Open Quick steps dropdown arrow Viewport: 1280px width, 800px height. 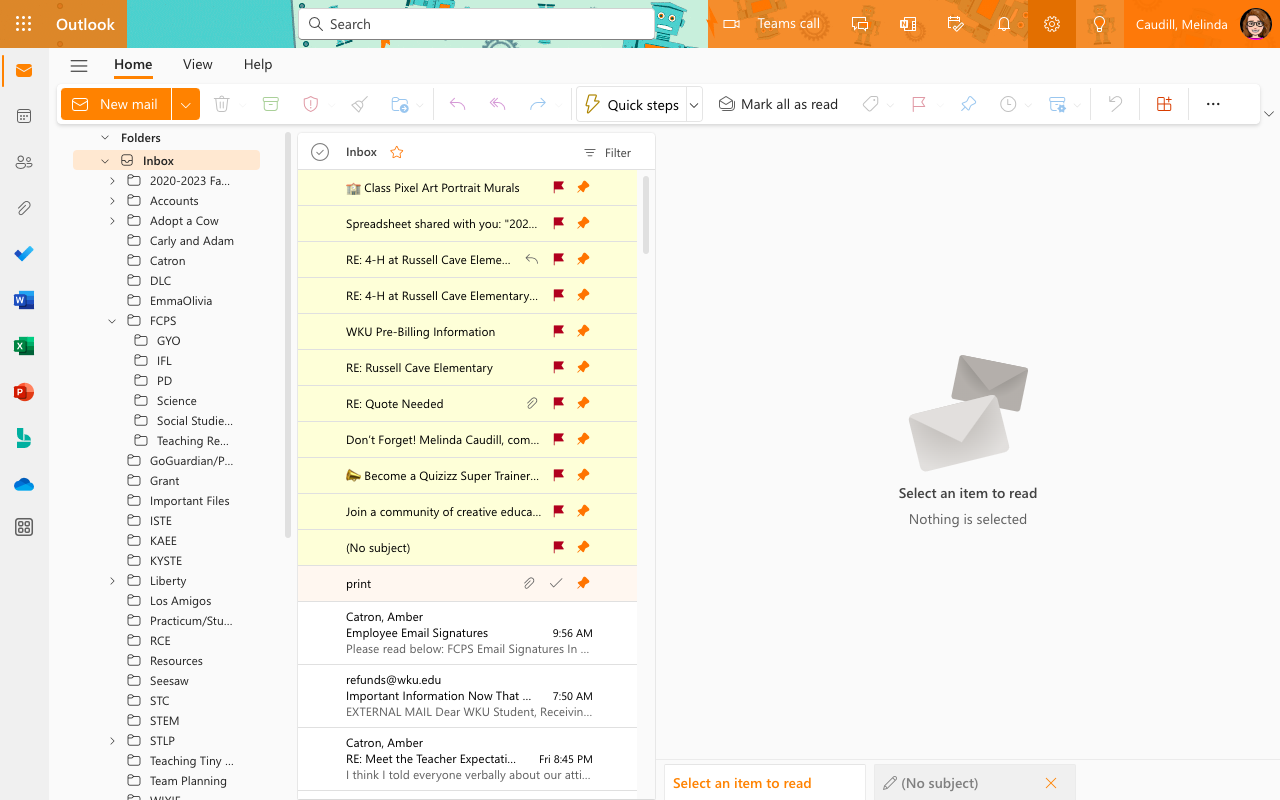click(x=694, y=105)
